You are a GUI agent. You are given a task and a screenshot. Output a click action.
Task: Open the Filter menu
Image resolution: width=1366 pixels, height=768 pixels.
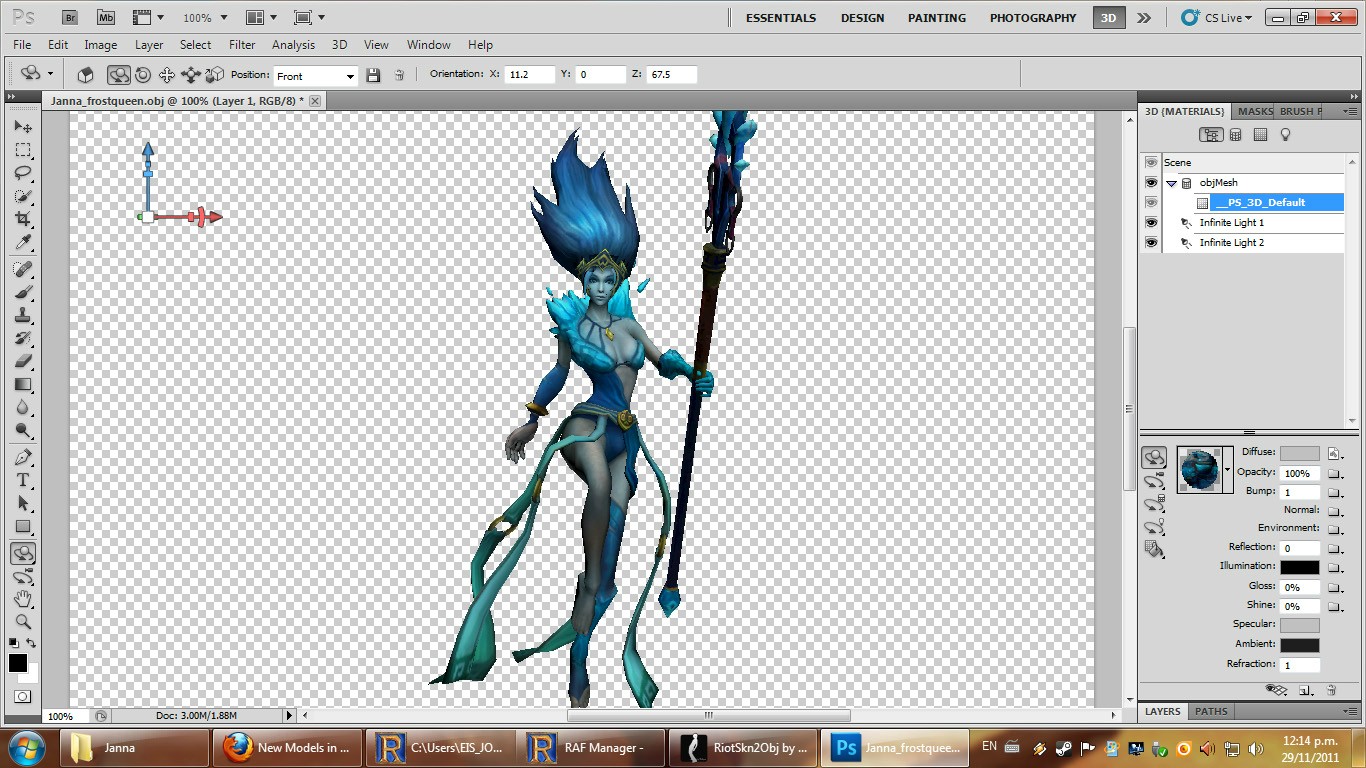(242, 45)
